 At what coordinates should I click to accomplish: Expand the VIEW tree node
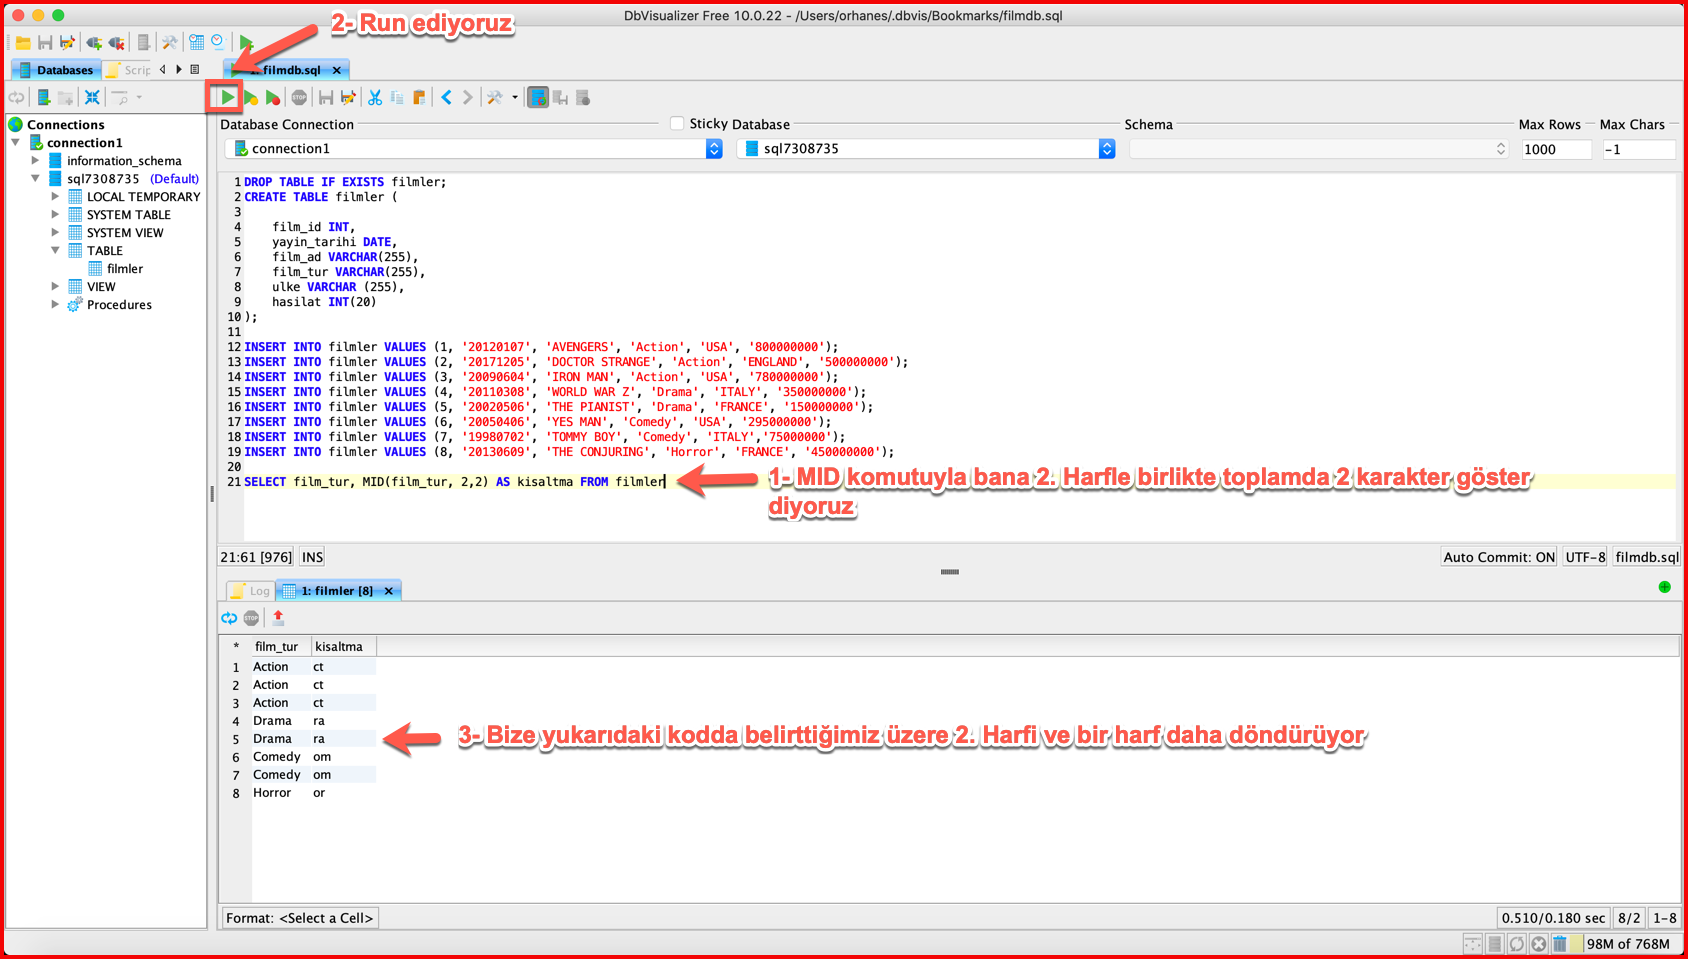click(x=56, y=287)
